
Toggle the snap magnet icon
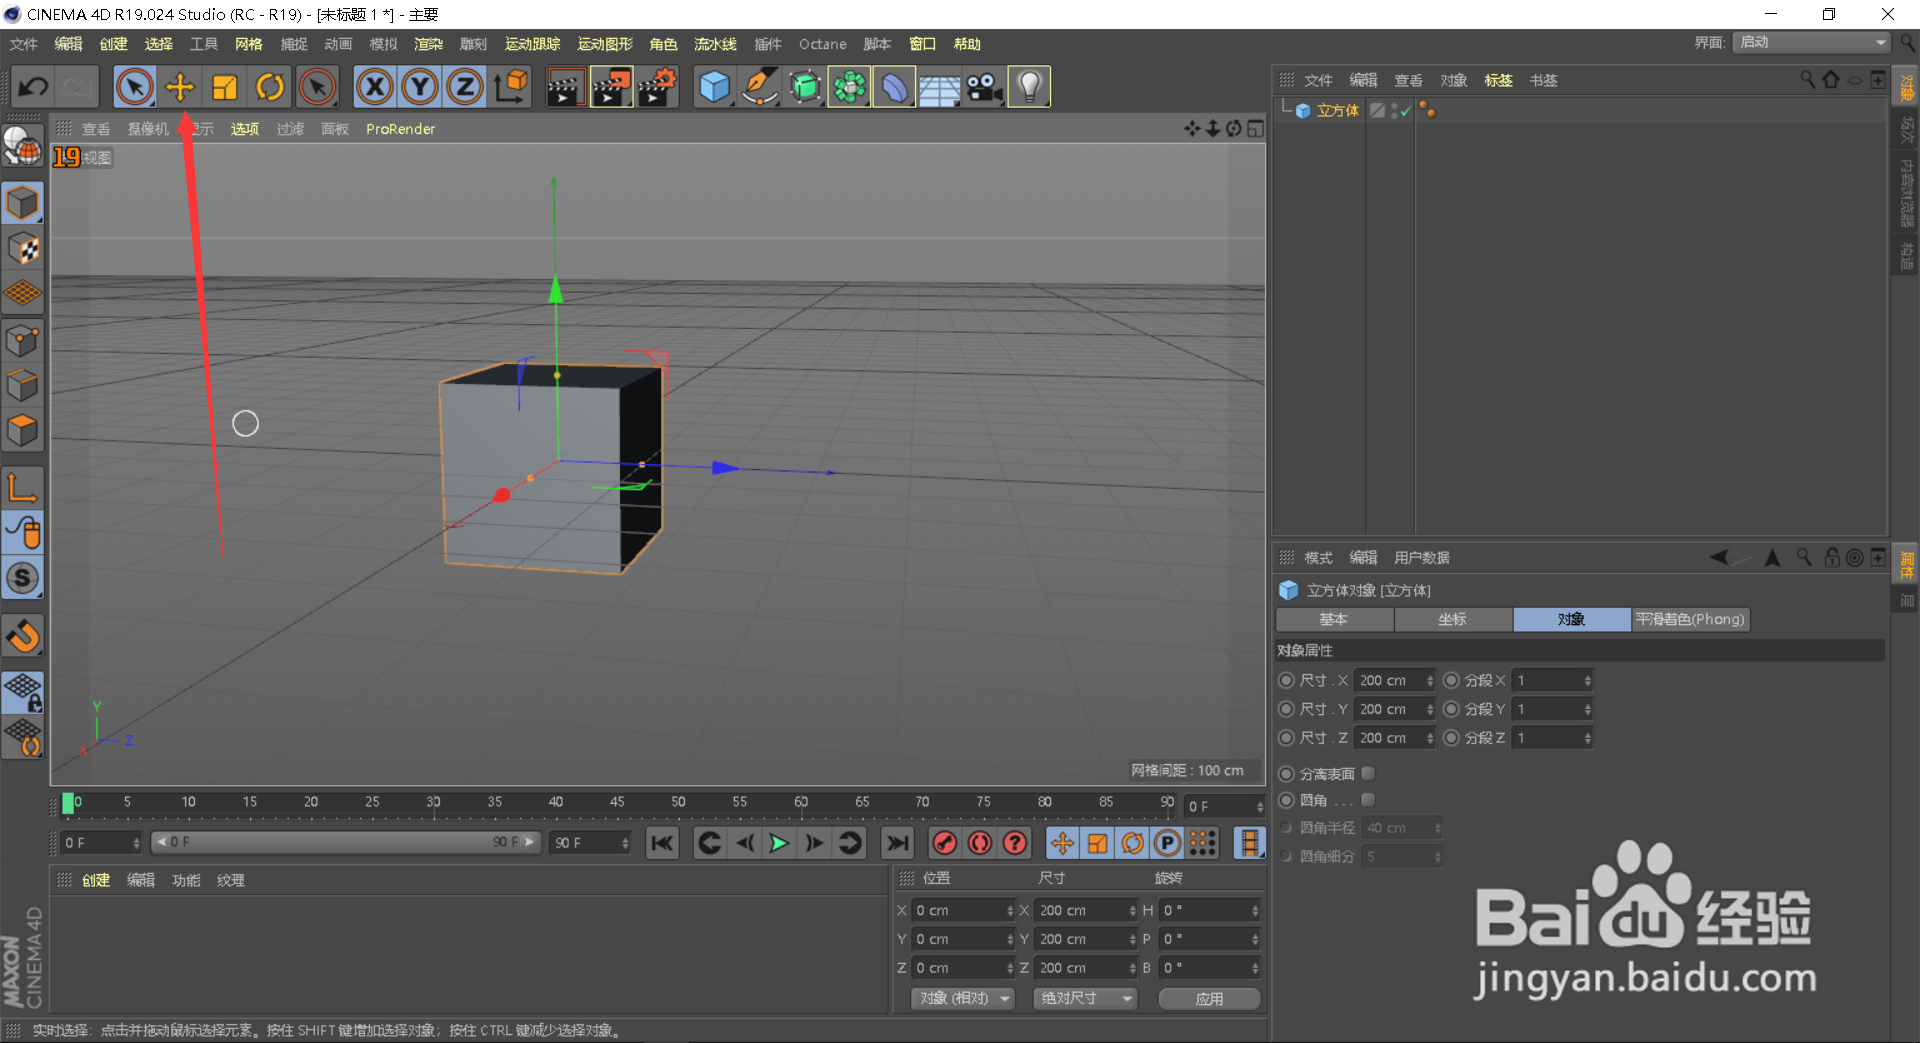23,636
